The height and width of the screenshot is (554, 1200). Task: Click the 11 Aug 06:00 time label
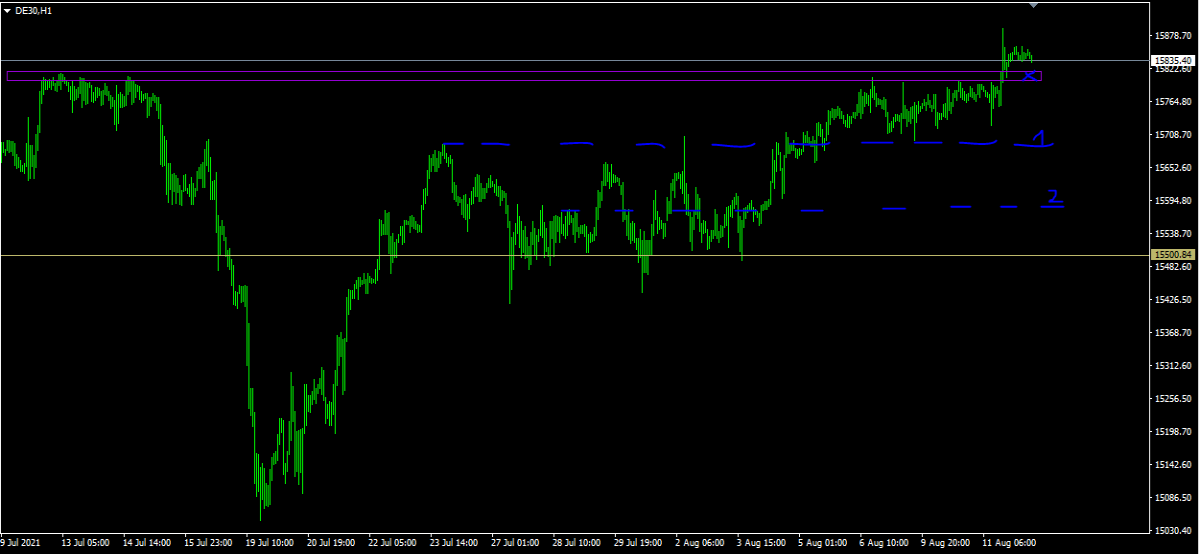1008,543
